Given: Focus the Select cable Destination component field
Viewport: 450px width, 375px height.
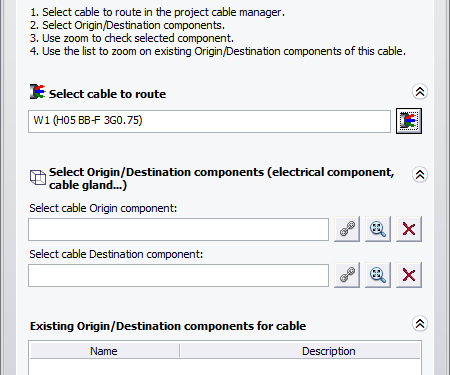Looking at the screenshot, I should tap(178, 275).
